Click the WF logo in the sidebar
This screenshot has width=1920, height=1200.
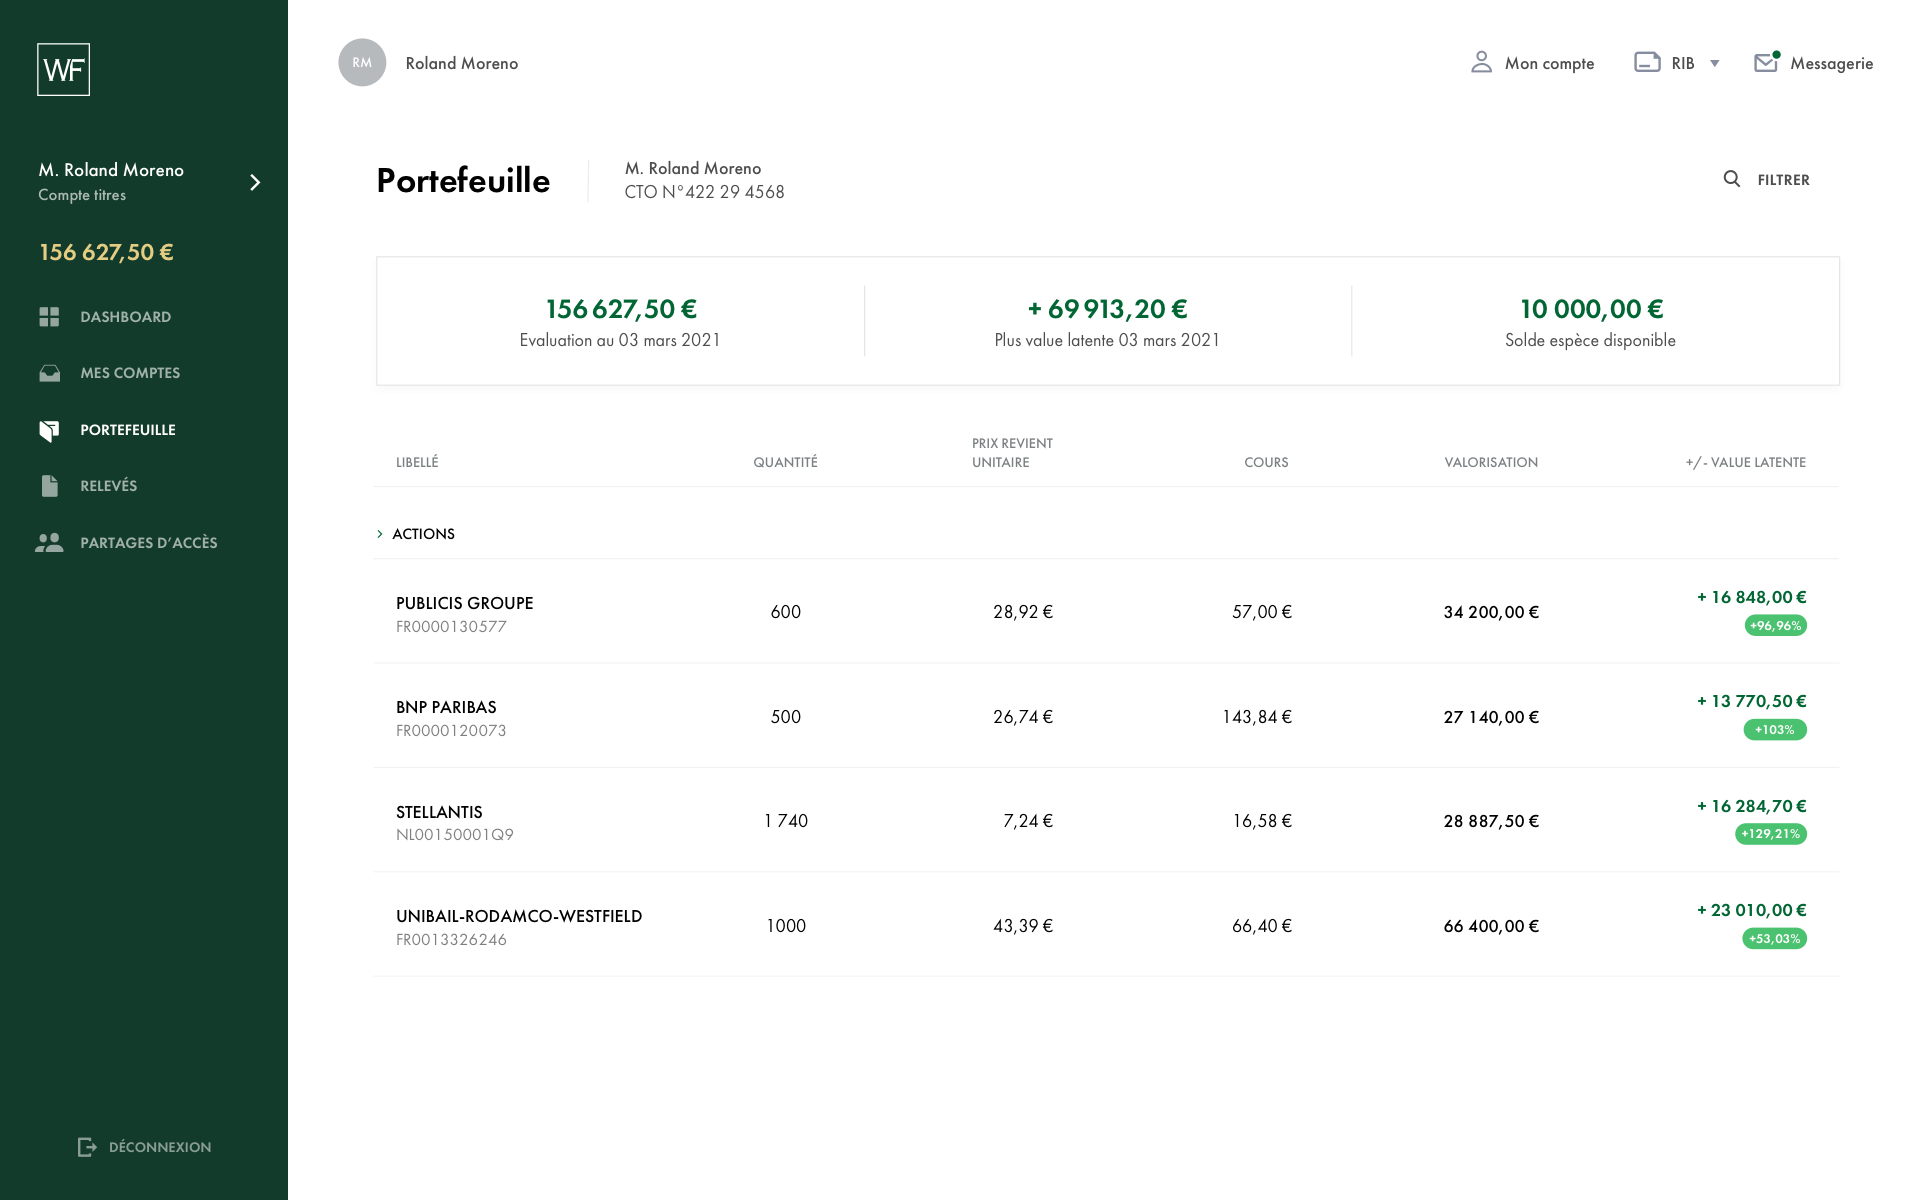tap(63, 69)
